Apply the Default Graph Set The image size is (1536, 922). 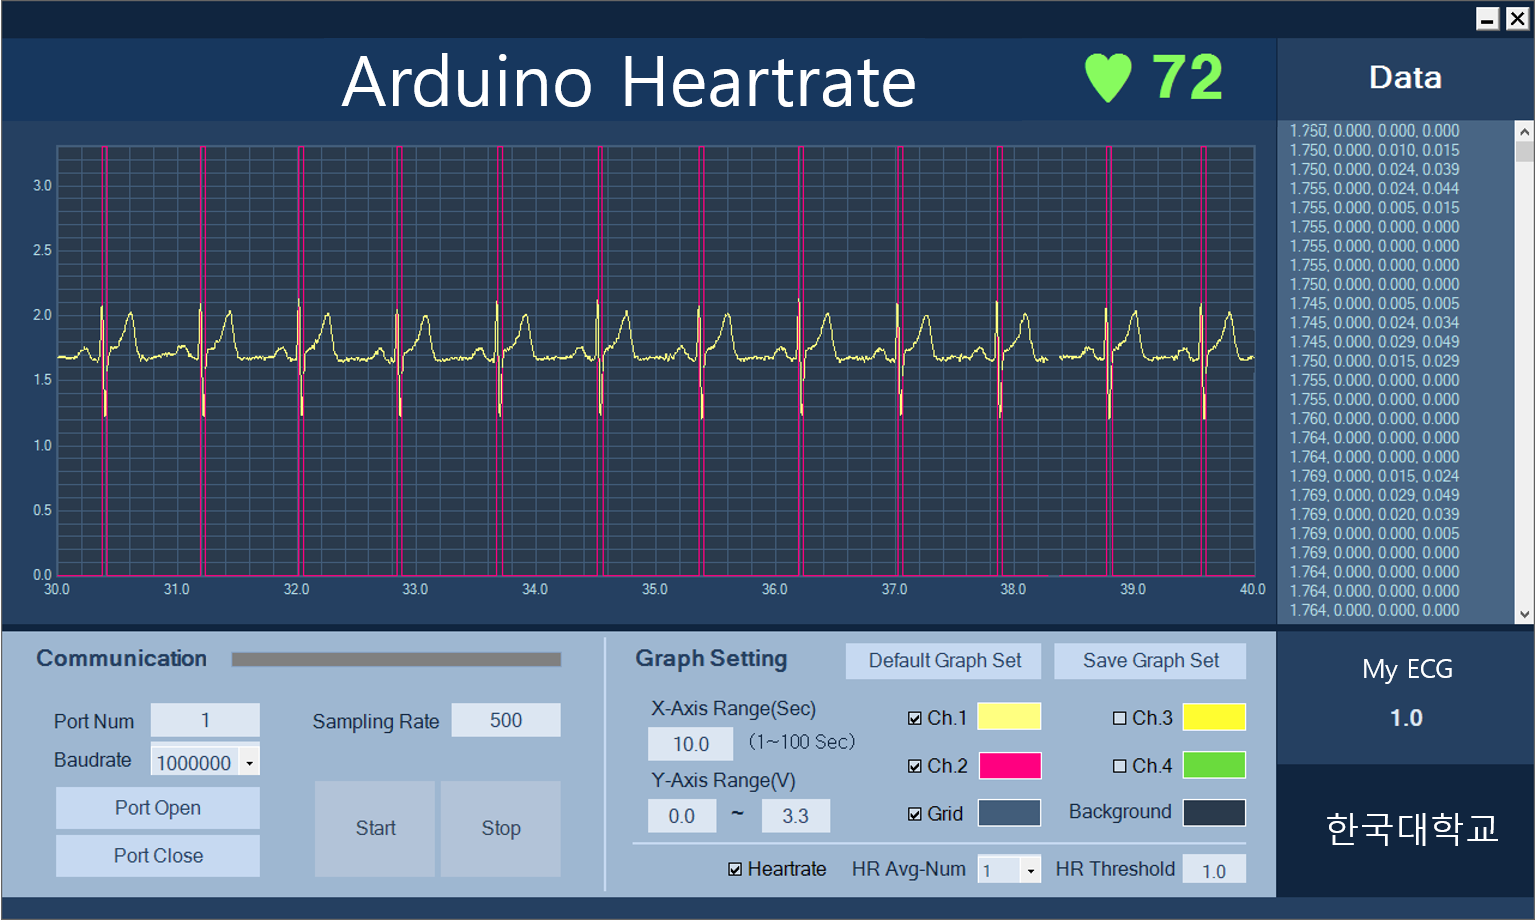coord(942,660)
